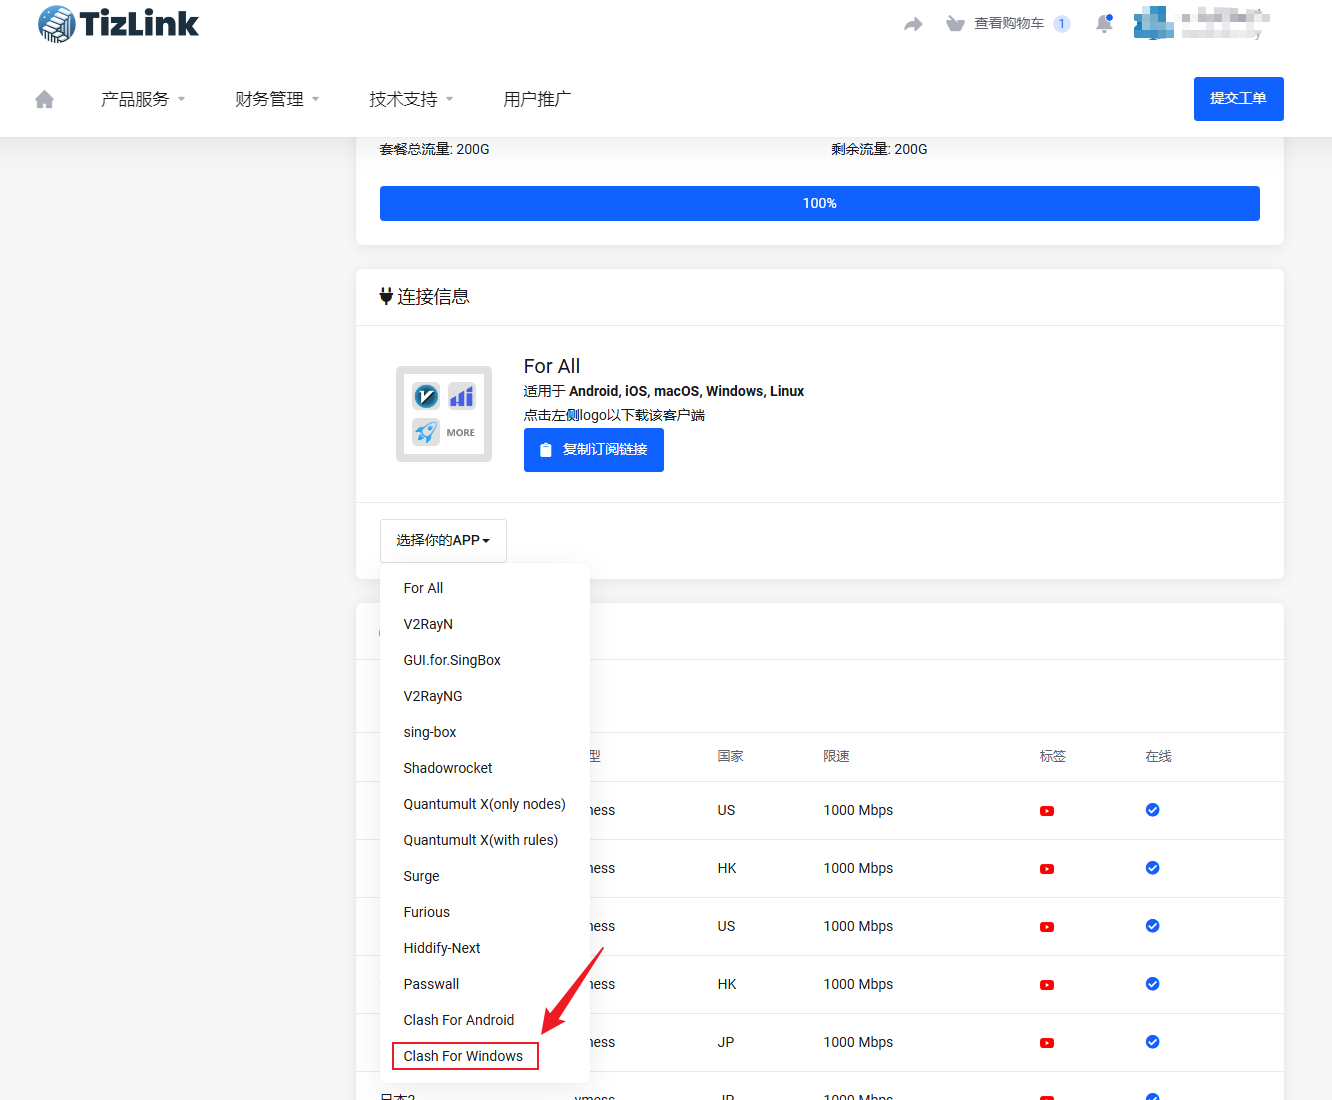This screenshot has width=1332, height=1100.
Task: Open the blurred user account avatar
Action: click(x=1153, y=23)
